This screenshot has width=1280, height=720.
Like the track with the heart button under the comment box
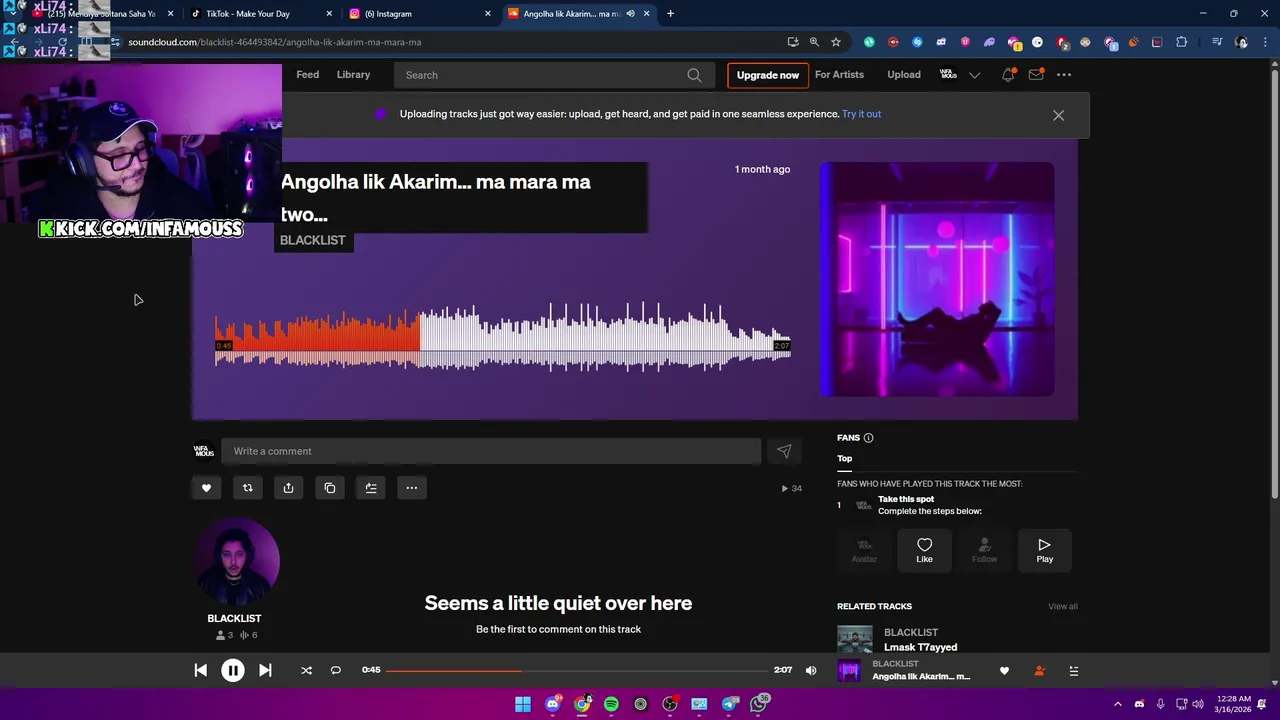(206, 488)
